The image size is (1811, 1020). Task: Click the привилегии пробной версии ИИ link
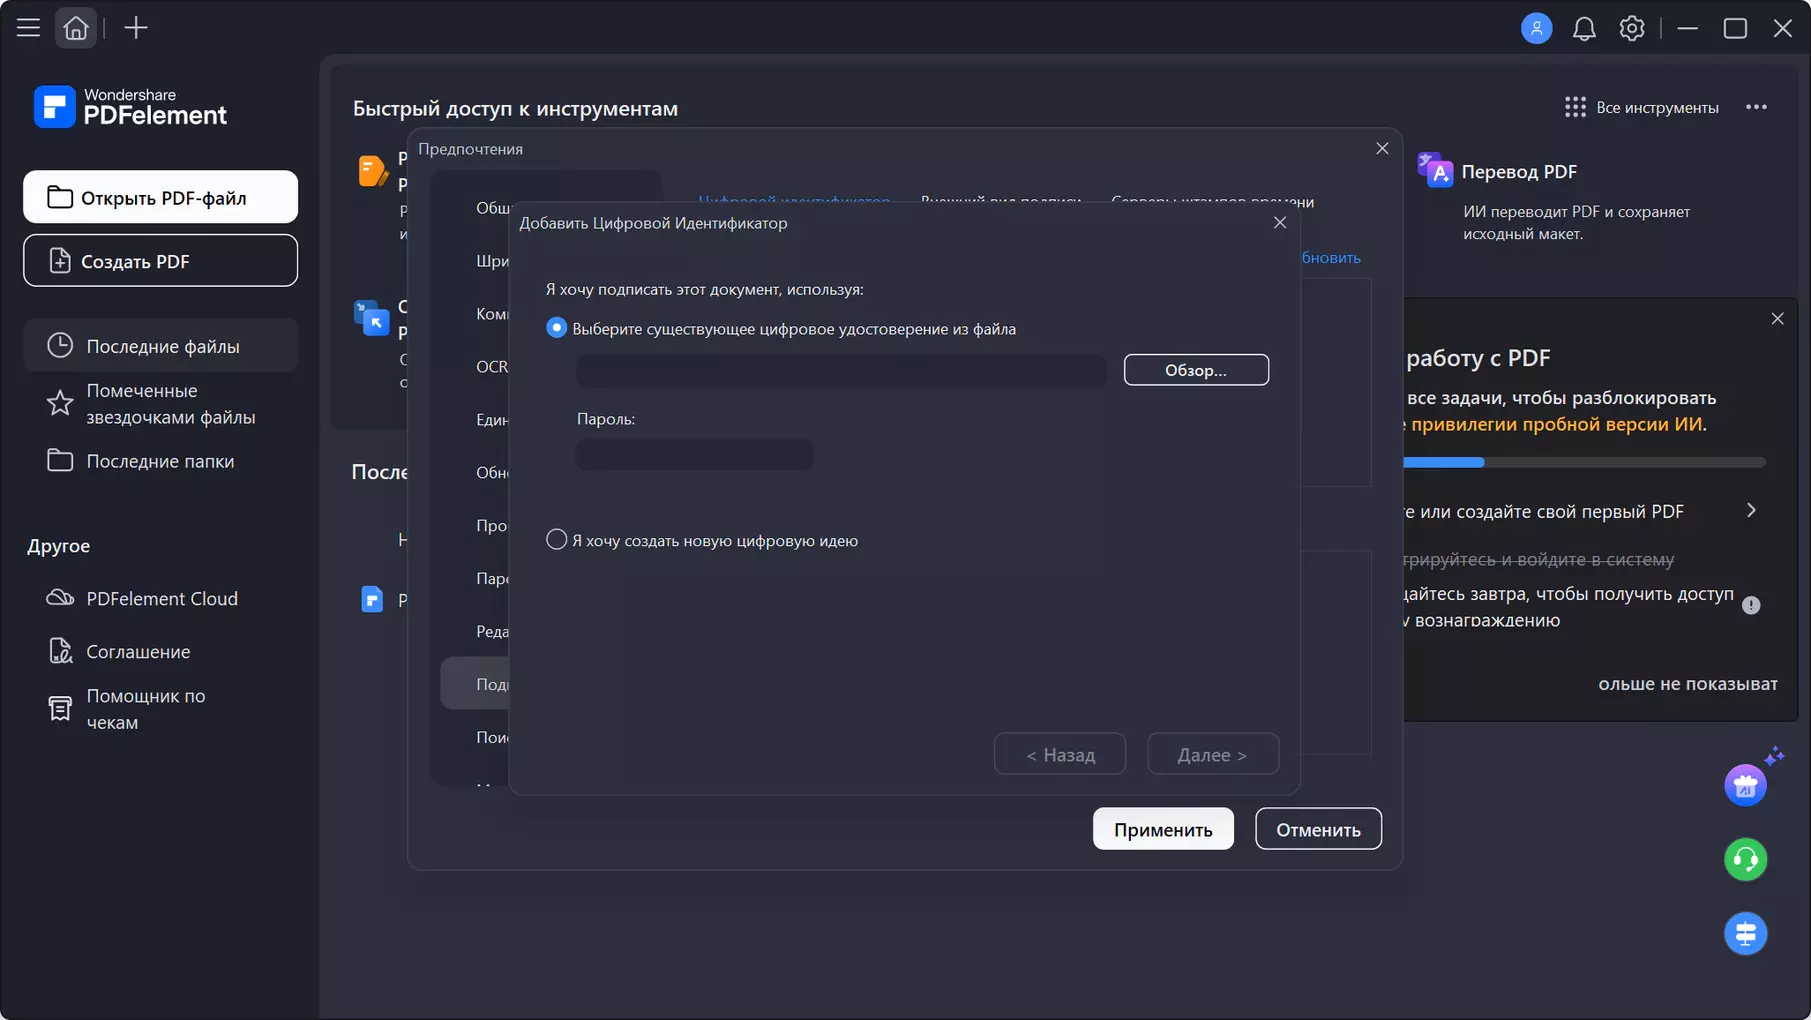coord(1556,424)
